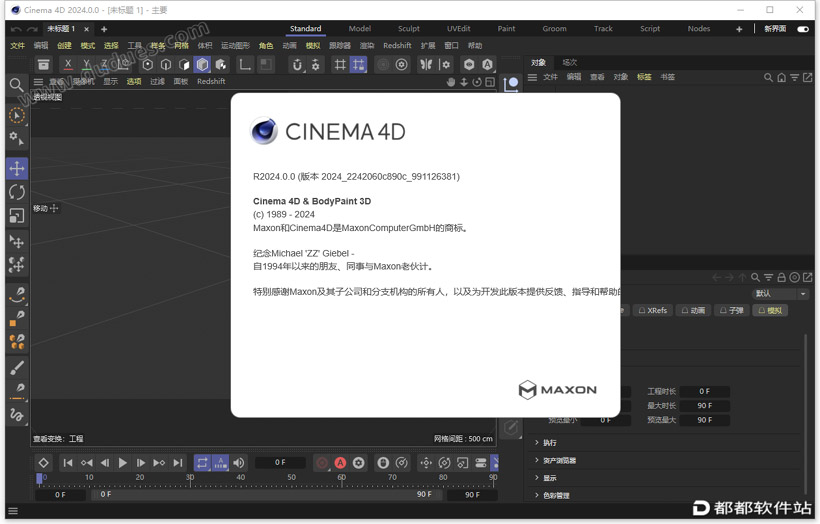
Task: Open the 默认 mode dropdown arrow
Action: click(x=803, y=294)
